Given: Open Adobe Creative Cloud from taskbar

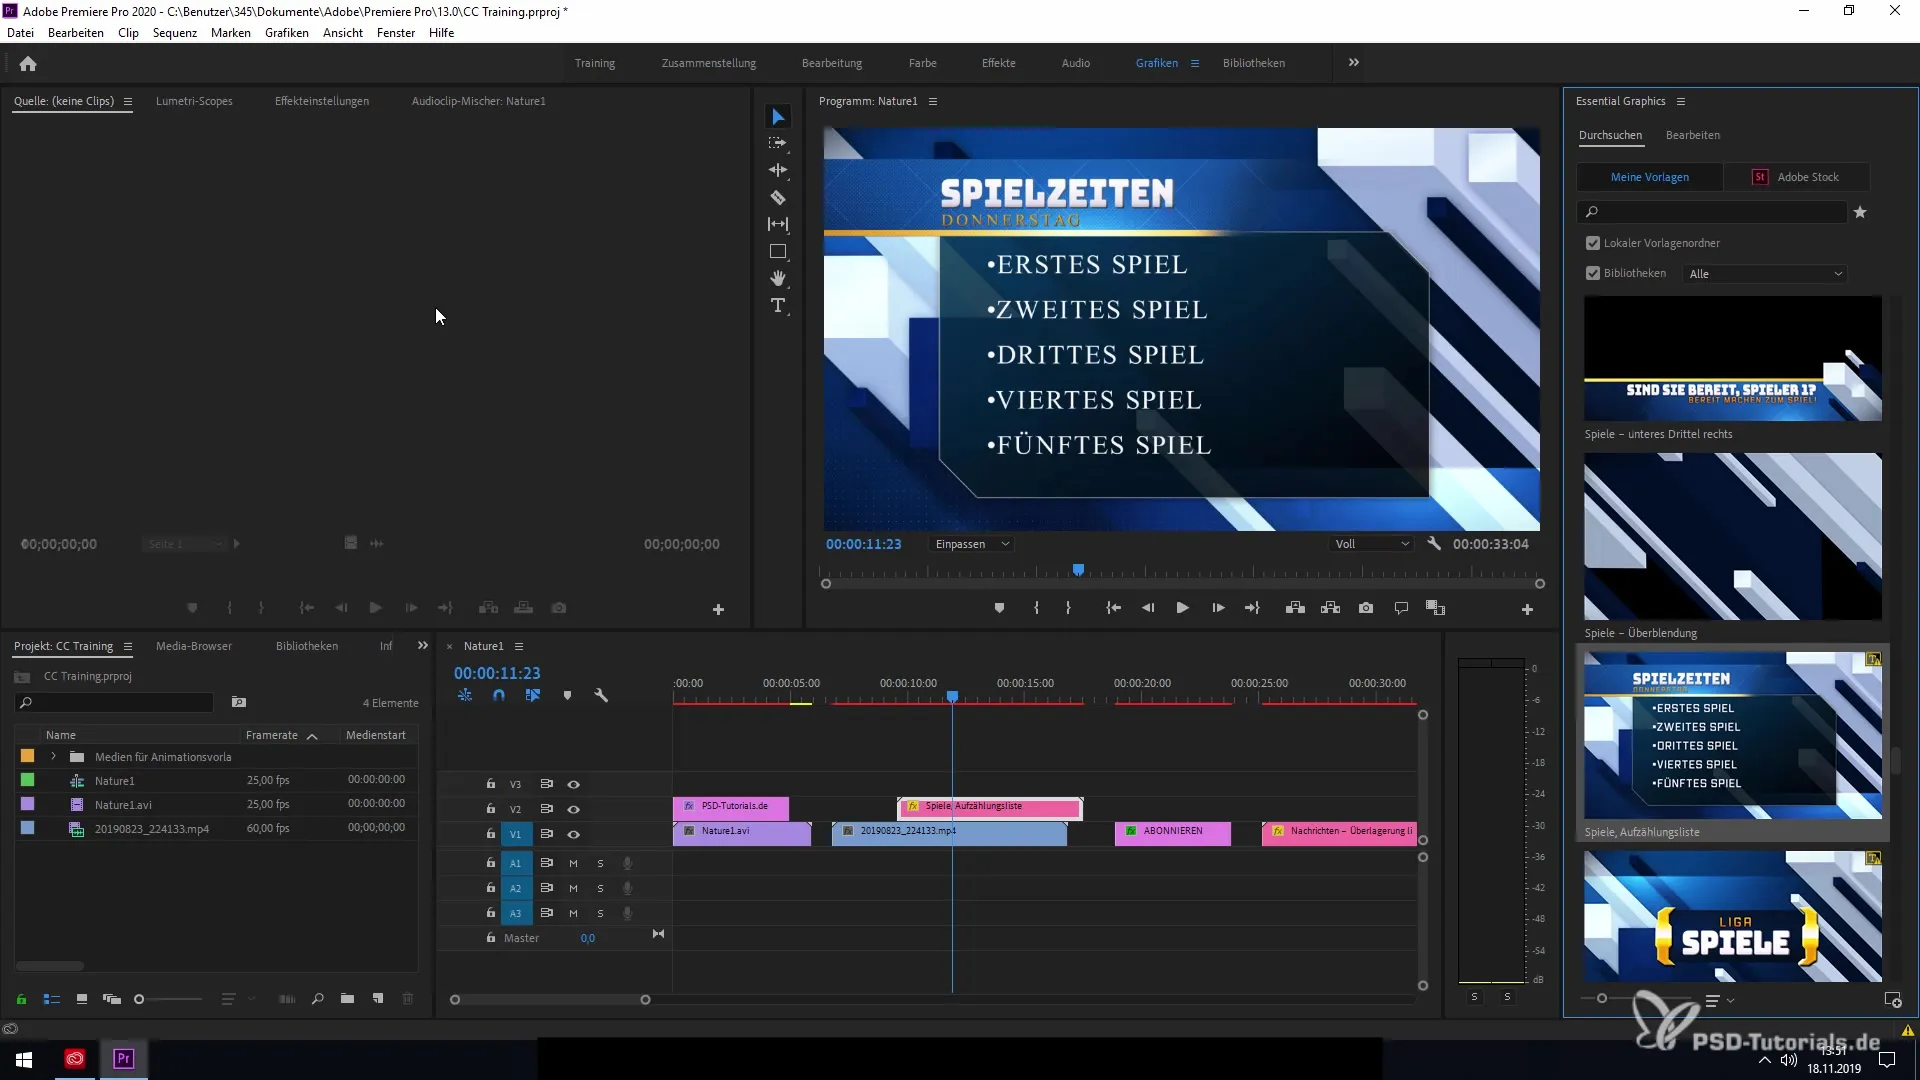Looking at the screenshot, I should [x=75, y=1059].
